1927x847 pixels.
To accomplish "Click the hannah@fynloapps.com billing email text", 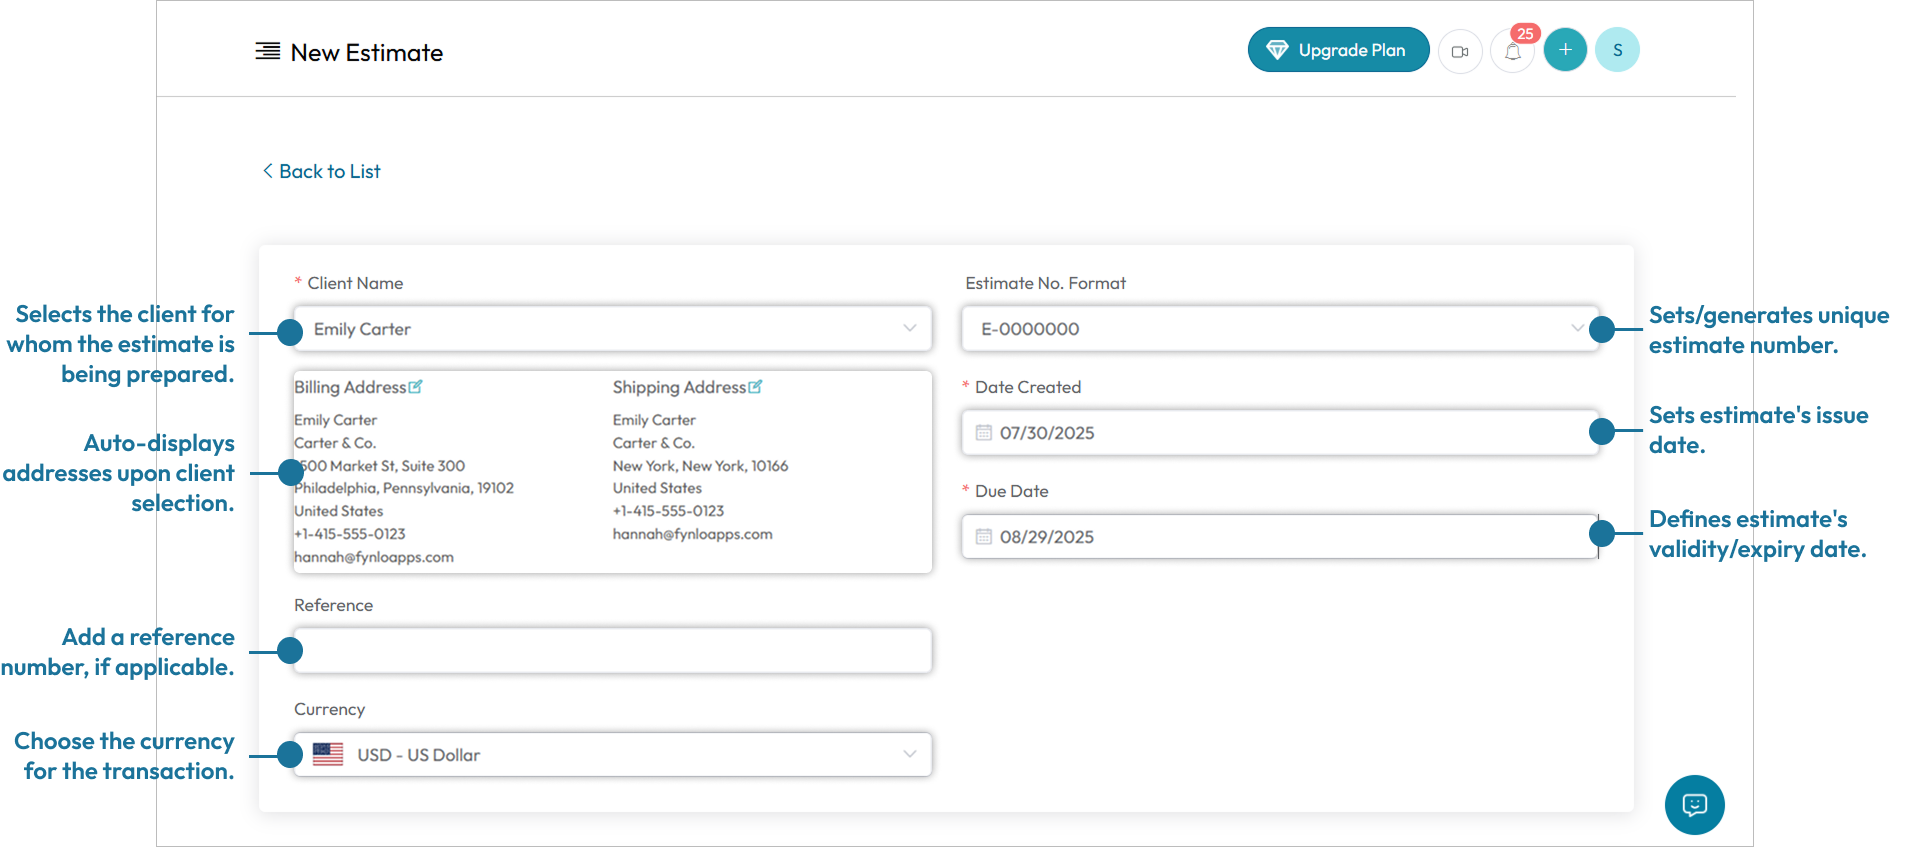I will (x=374, y=557).
